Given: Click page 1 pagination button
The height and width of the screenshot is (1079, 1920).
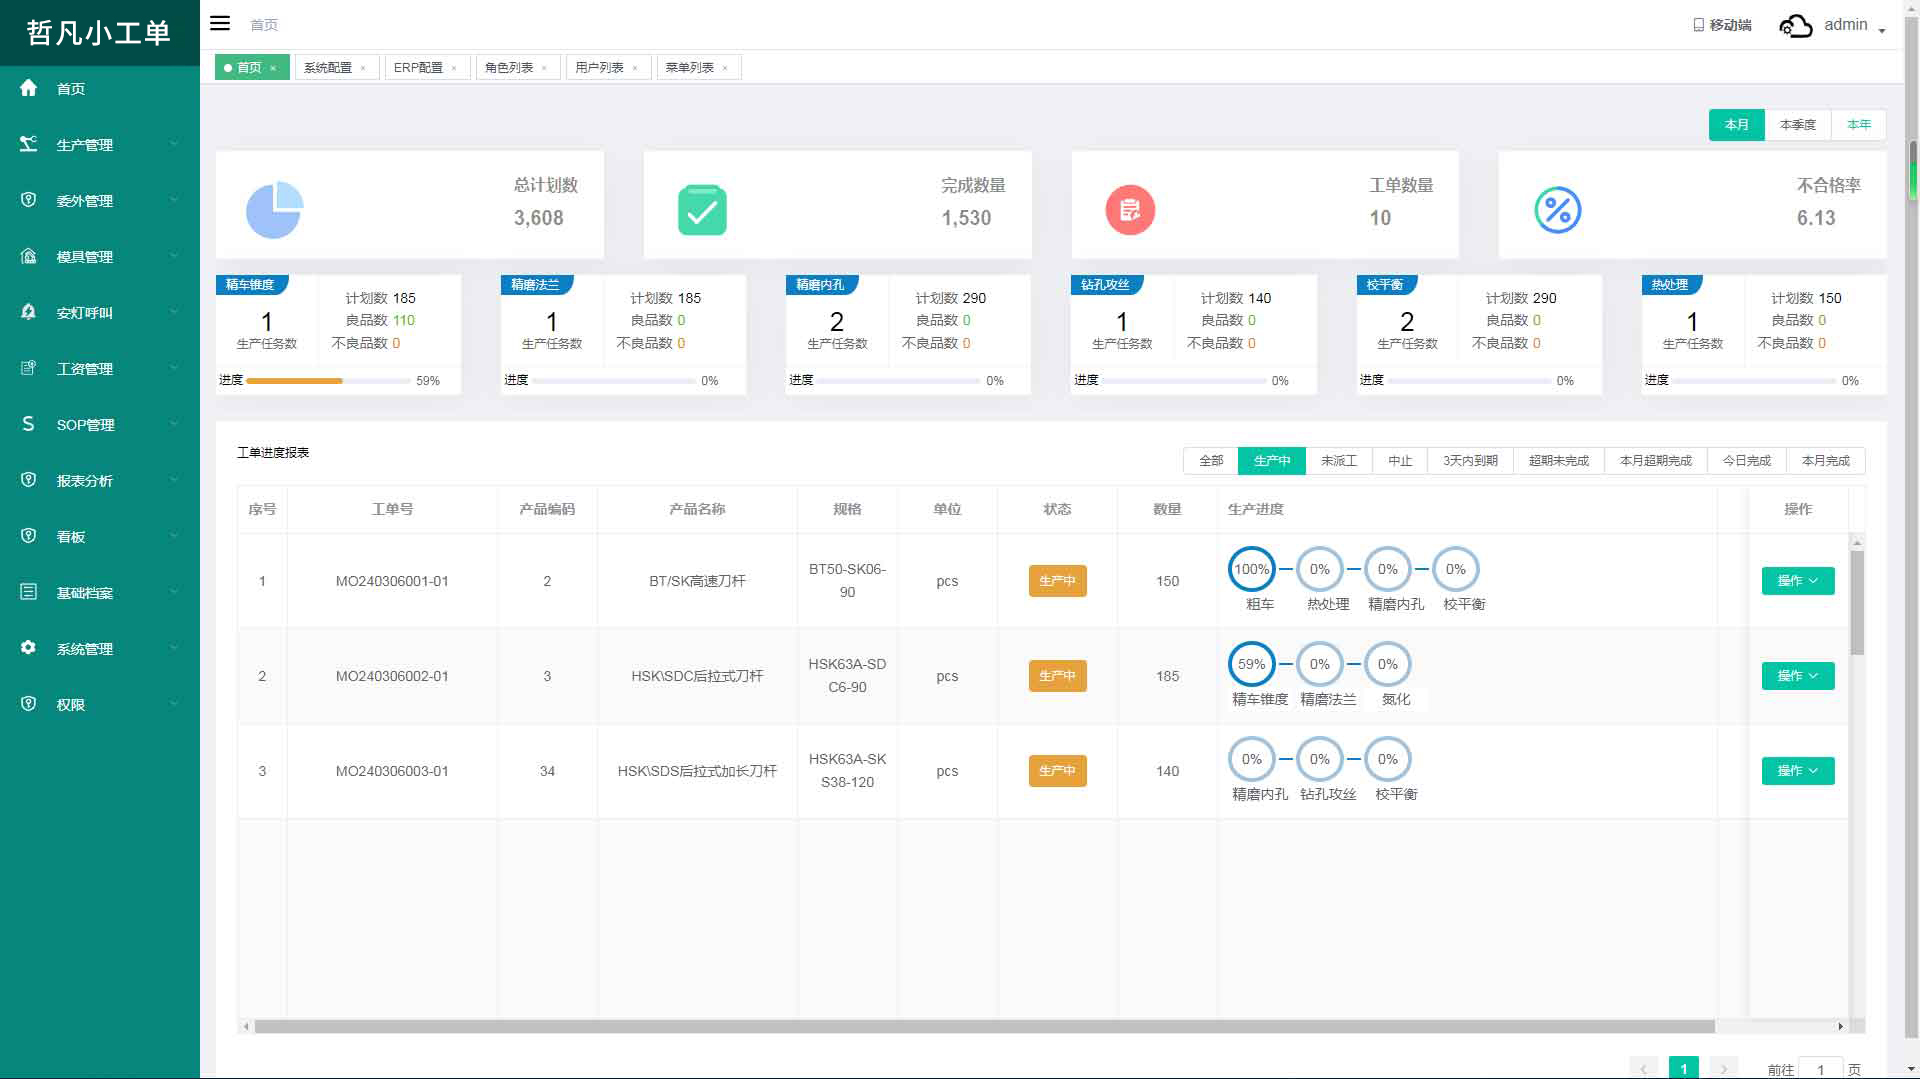Looking at the screenshot, I should click(x=1683, y=1068).
